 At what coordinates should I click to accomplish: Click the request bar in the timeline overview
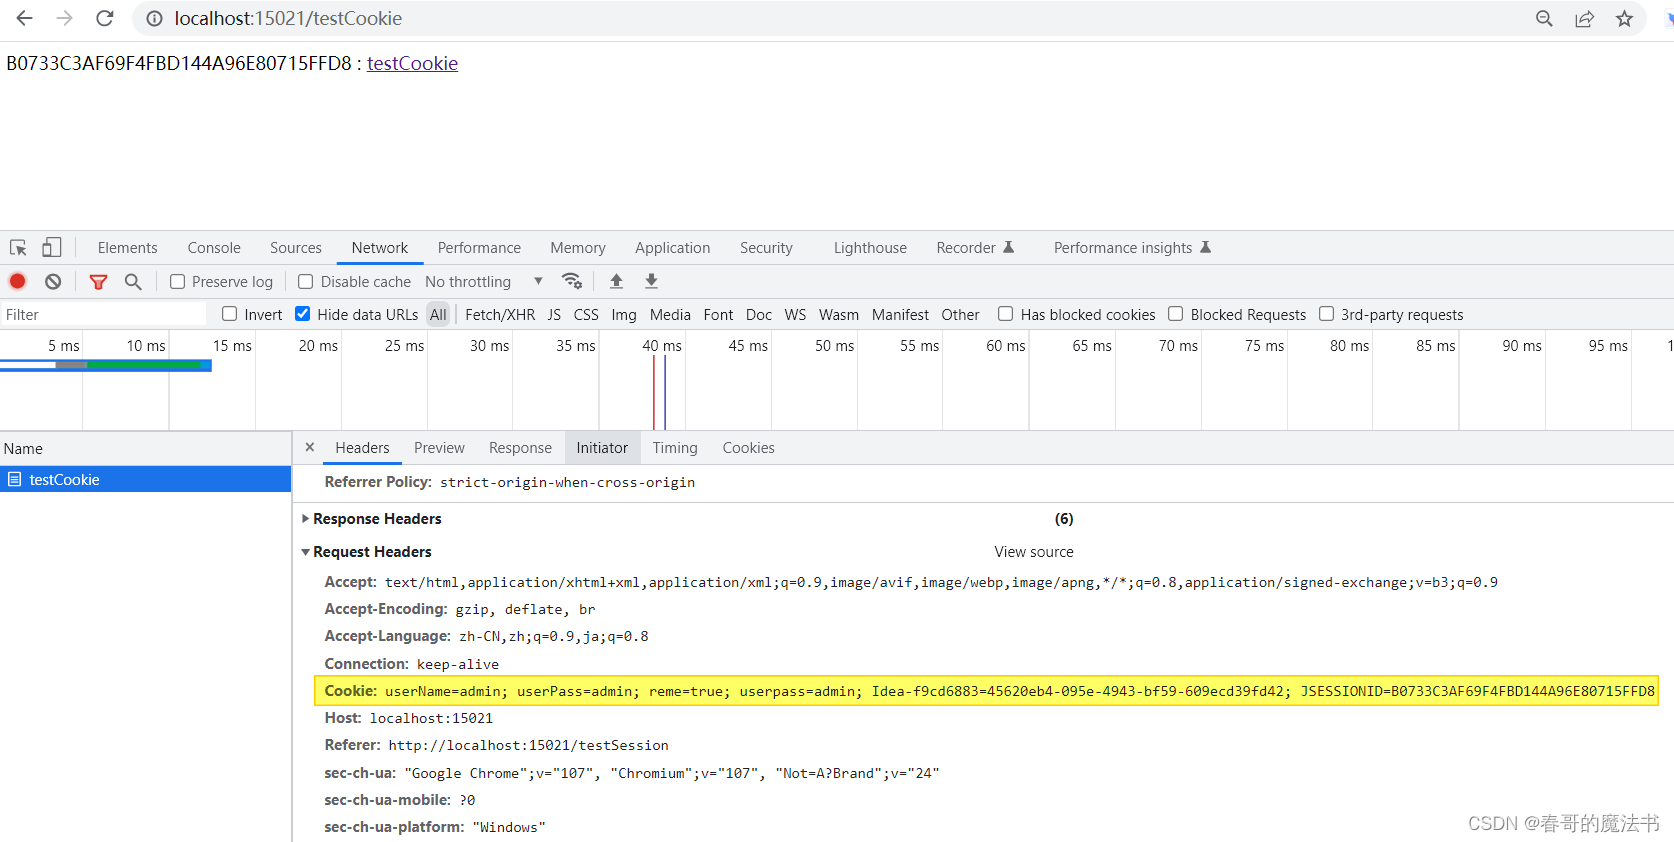click(x=105, y=365)
